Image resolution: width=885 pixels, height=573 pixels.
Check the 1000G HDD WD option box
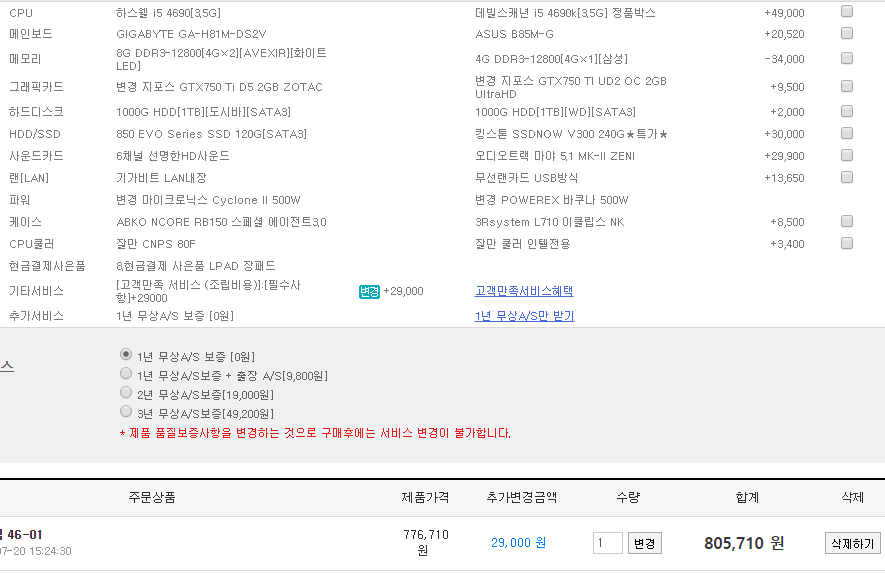click(x=847, y=111)
